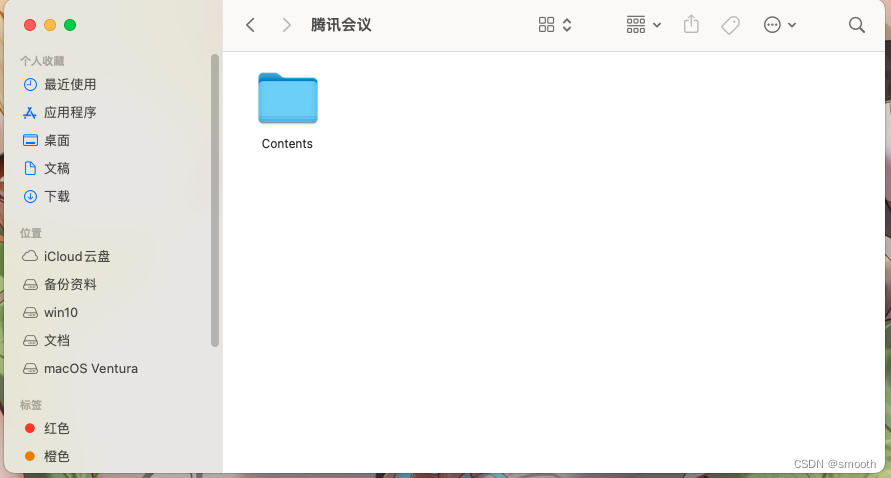Zoom the window with green button
This screenshot has height=478, width=891.
(x=70, y=25)
